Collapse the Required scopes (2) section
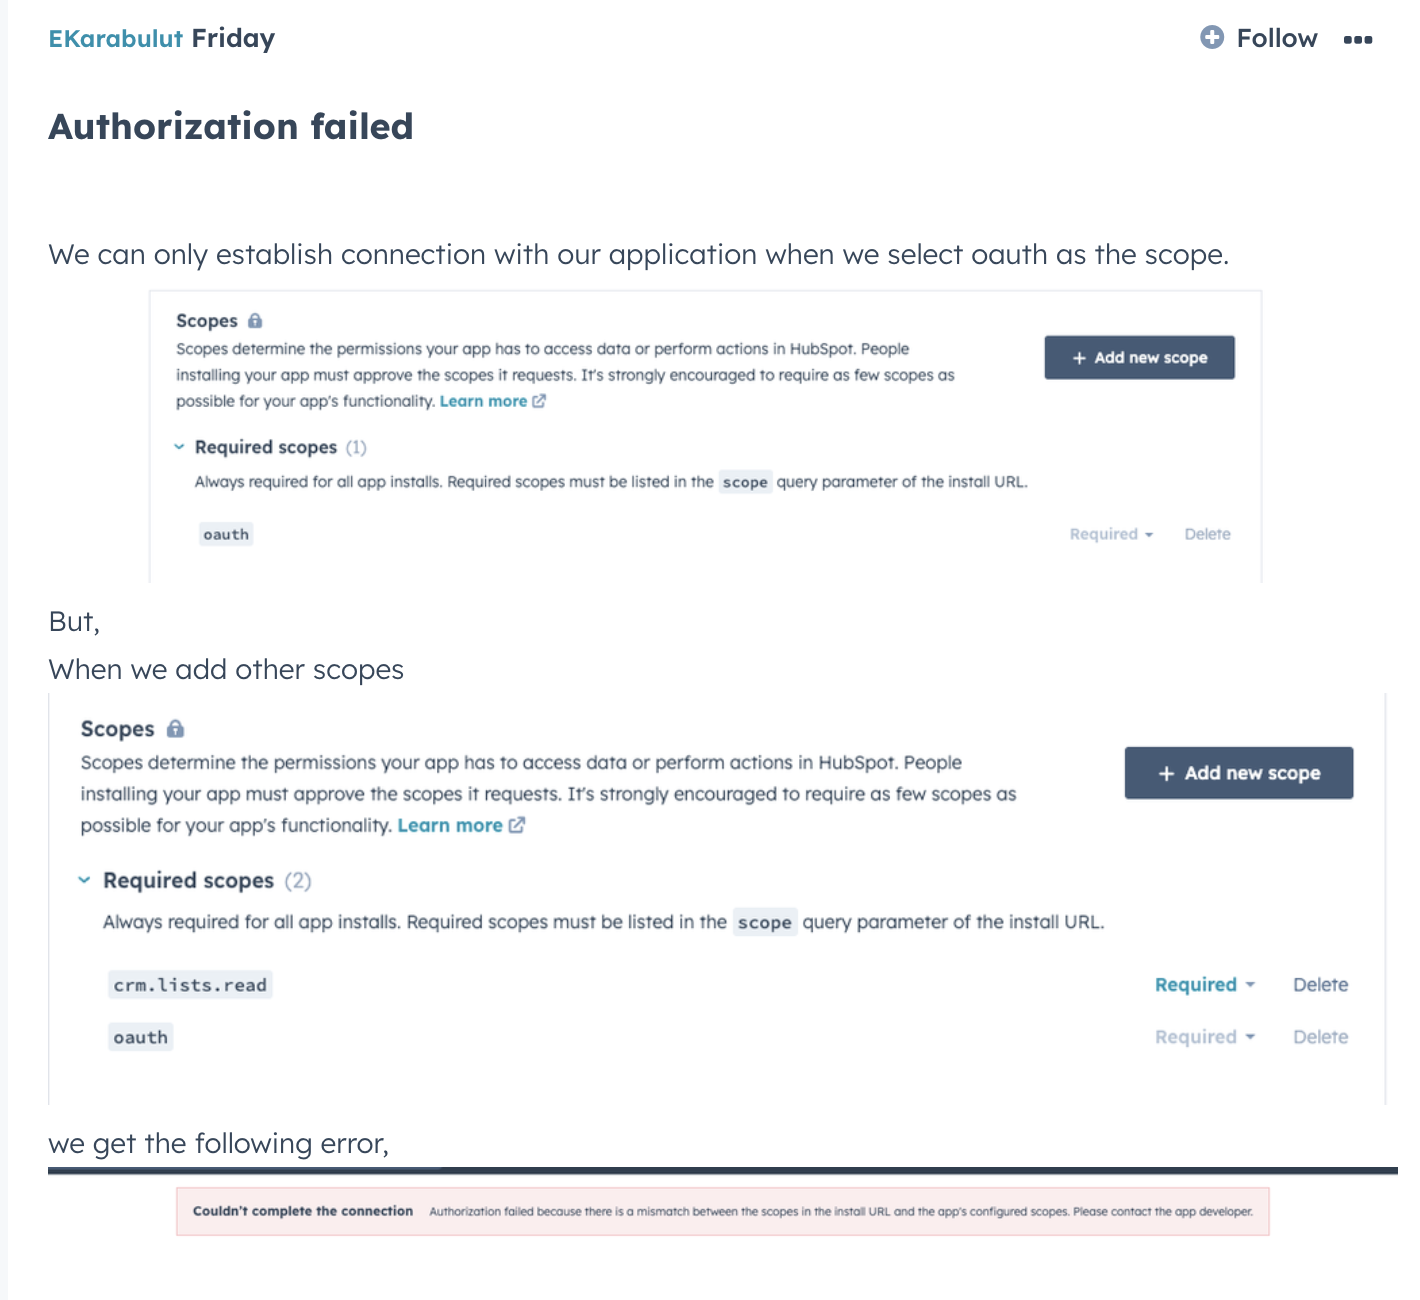Screen dimensions: 1420x1300 click(83, 881)
